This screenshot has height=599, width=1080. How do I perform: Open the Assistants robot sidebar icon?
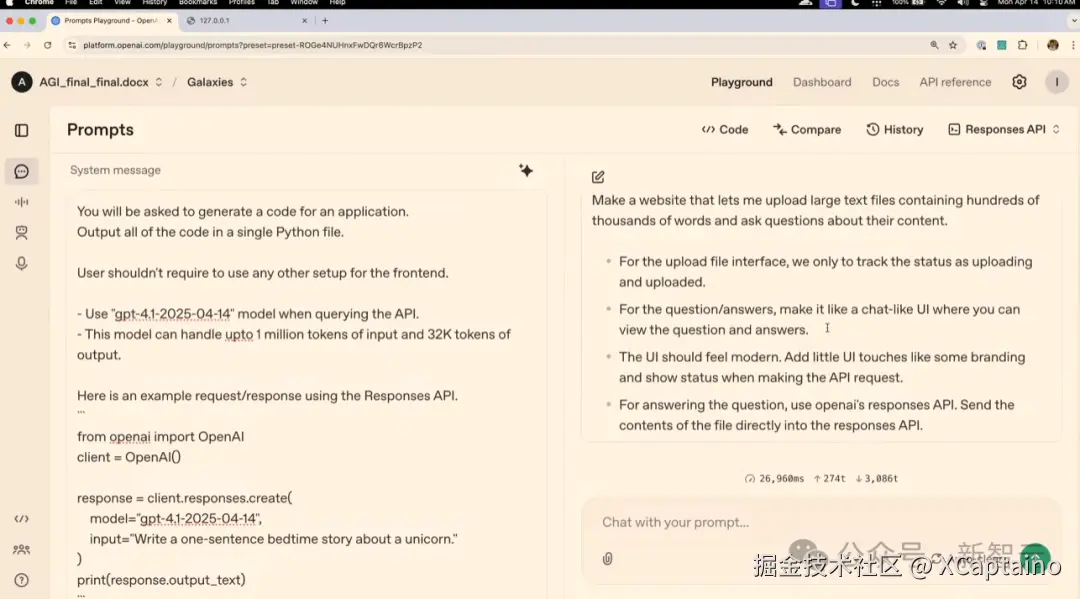pos(21,233)
